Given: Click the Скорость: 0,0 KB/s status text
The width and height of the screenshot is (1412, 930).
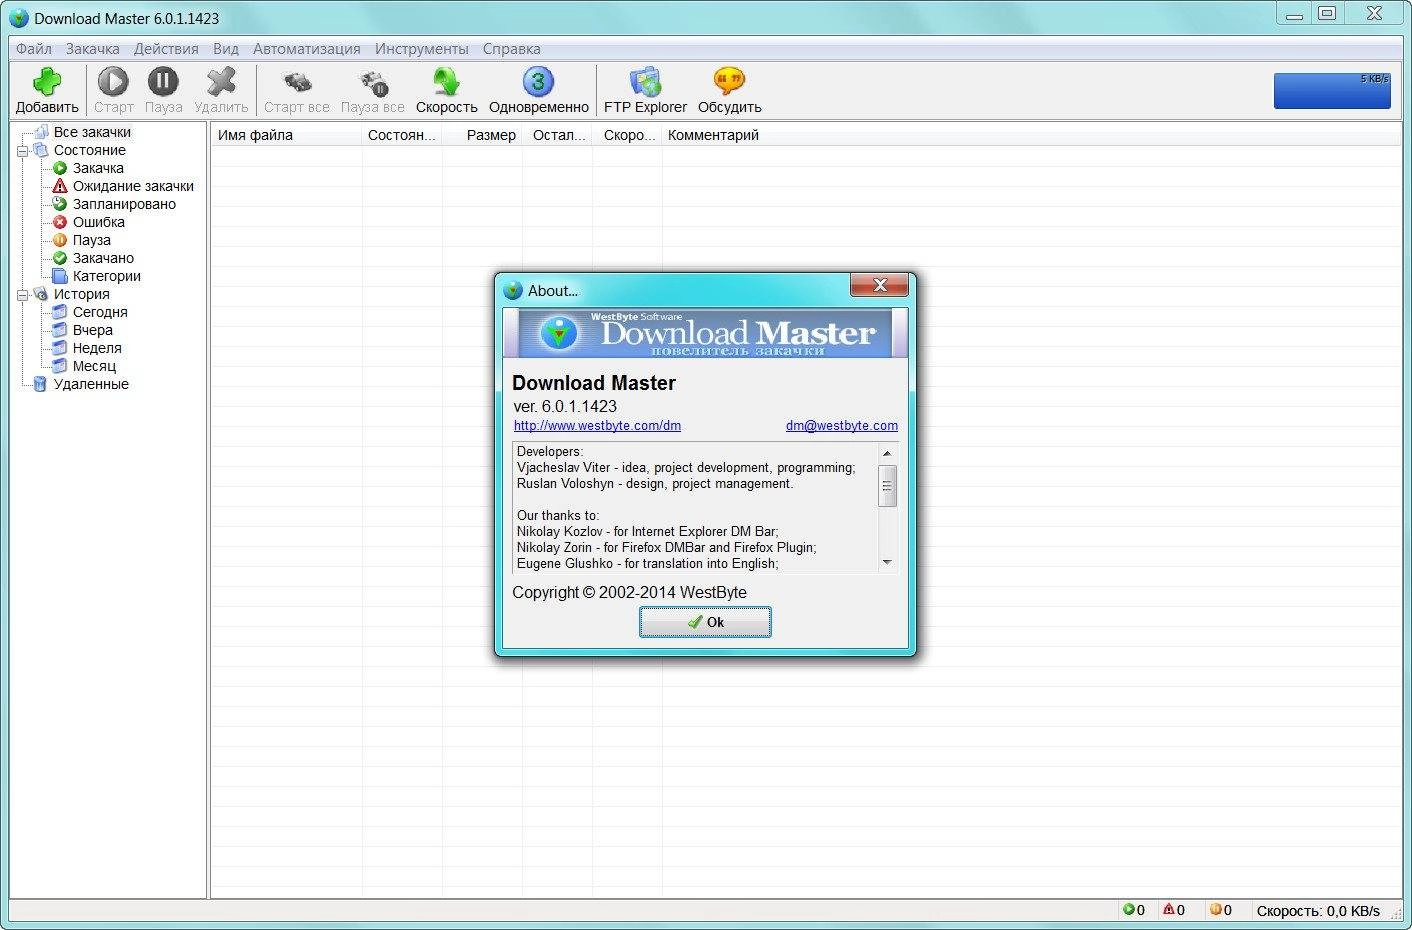Looking at the screenshot, I should (1318, 911).
